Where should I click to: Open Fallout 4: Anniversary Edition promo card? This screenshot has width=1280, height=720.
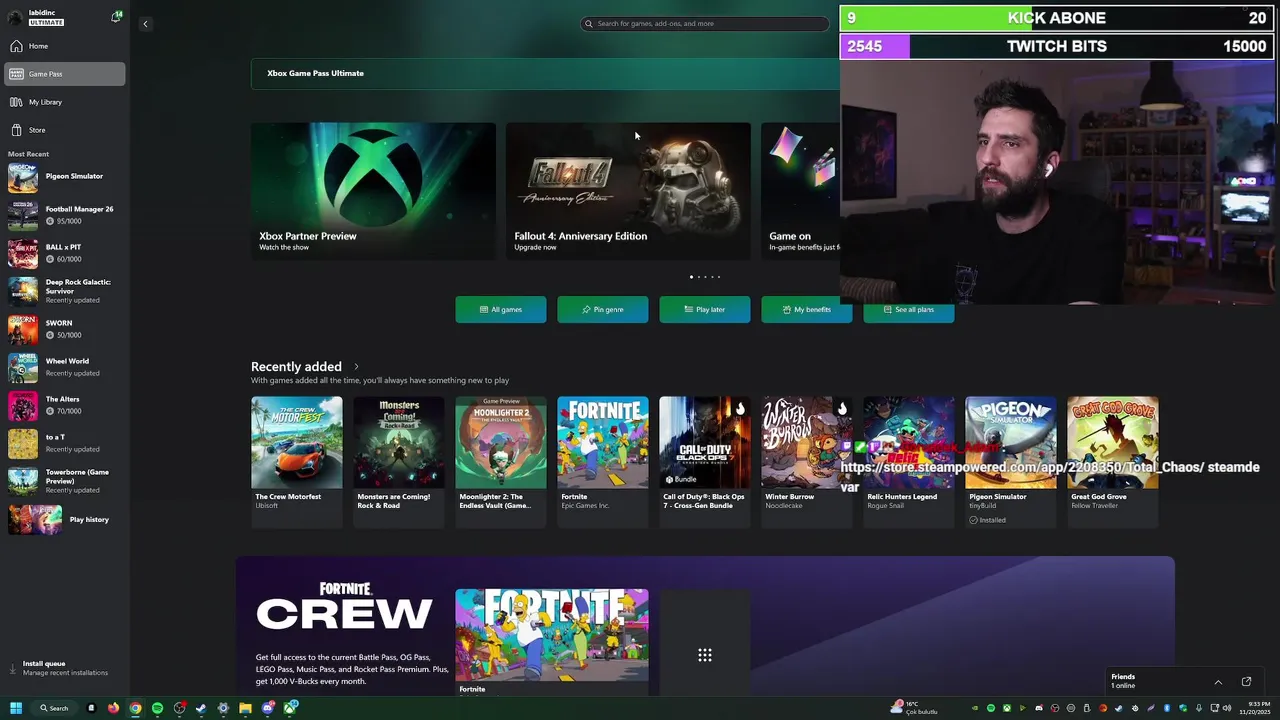[628, 191]
